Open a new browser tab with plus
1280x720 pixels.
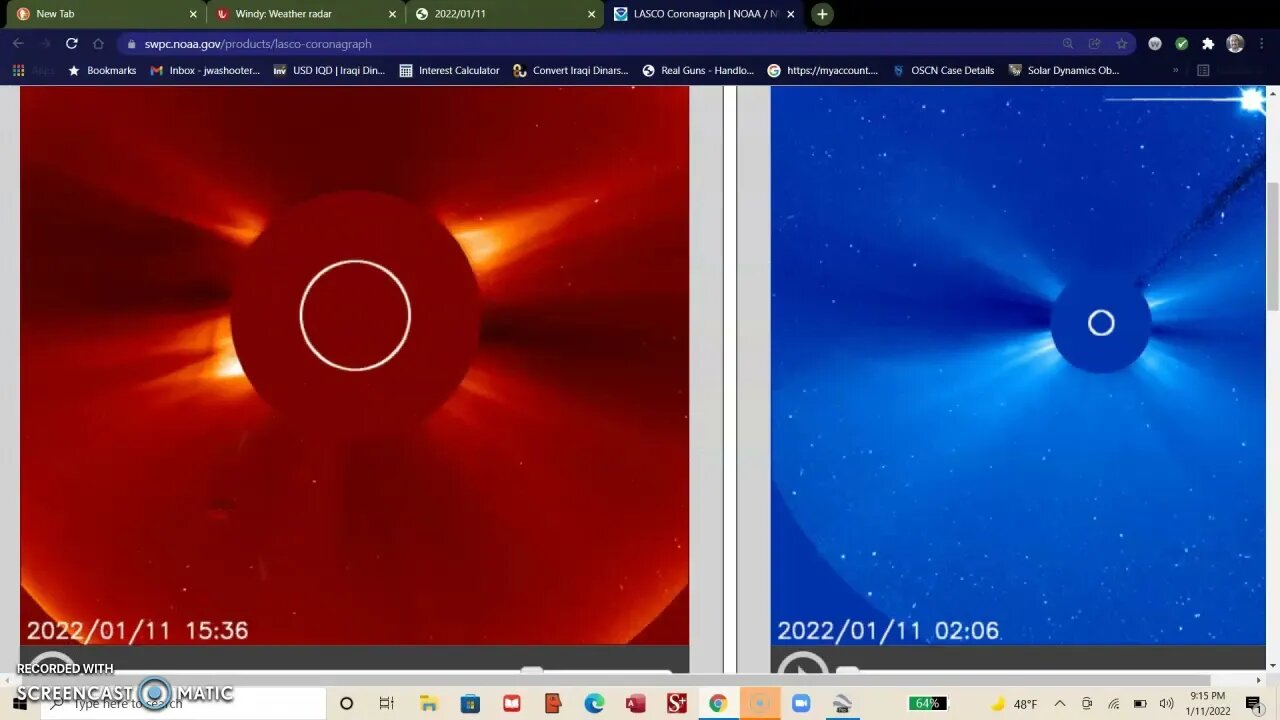click(822, 14)
